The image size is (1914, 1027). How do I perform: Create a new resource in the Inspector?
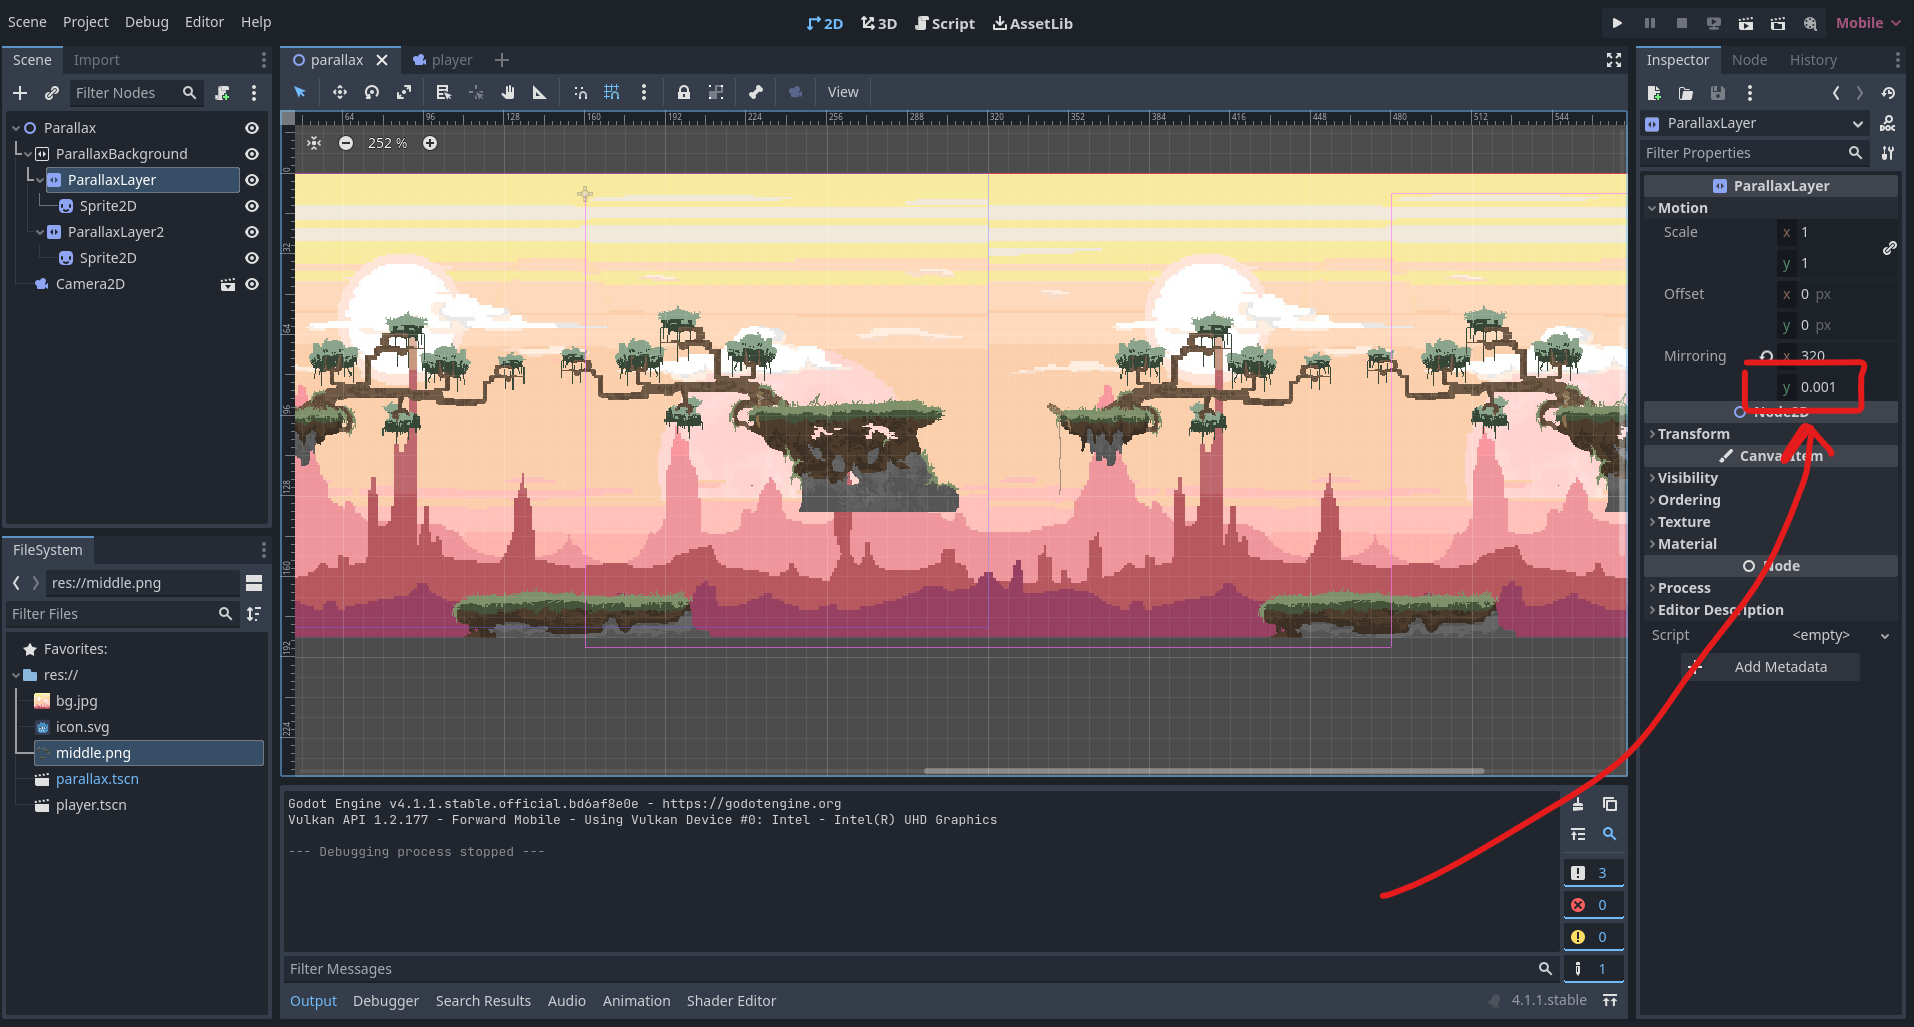pos(1656,93)
